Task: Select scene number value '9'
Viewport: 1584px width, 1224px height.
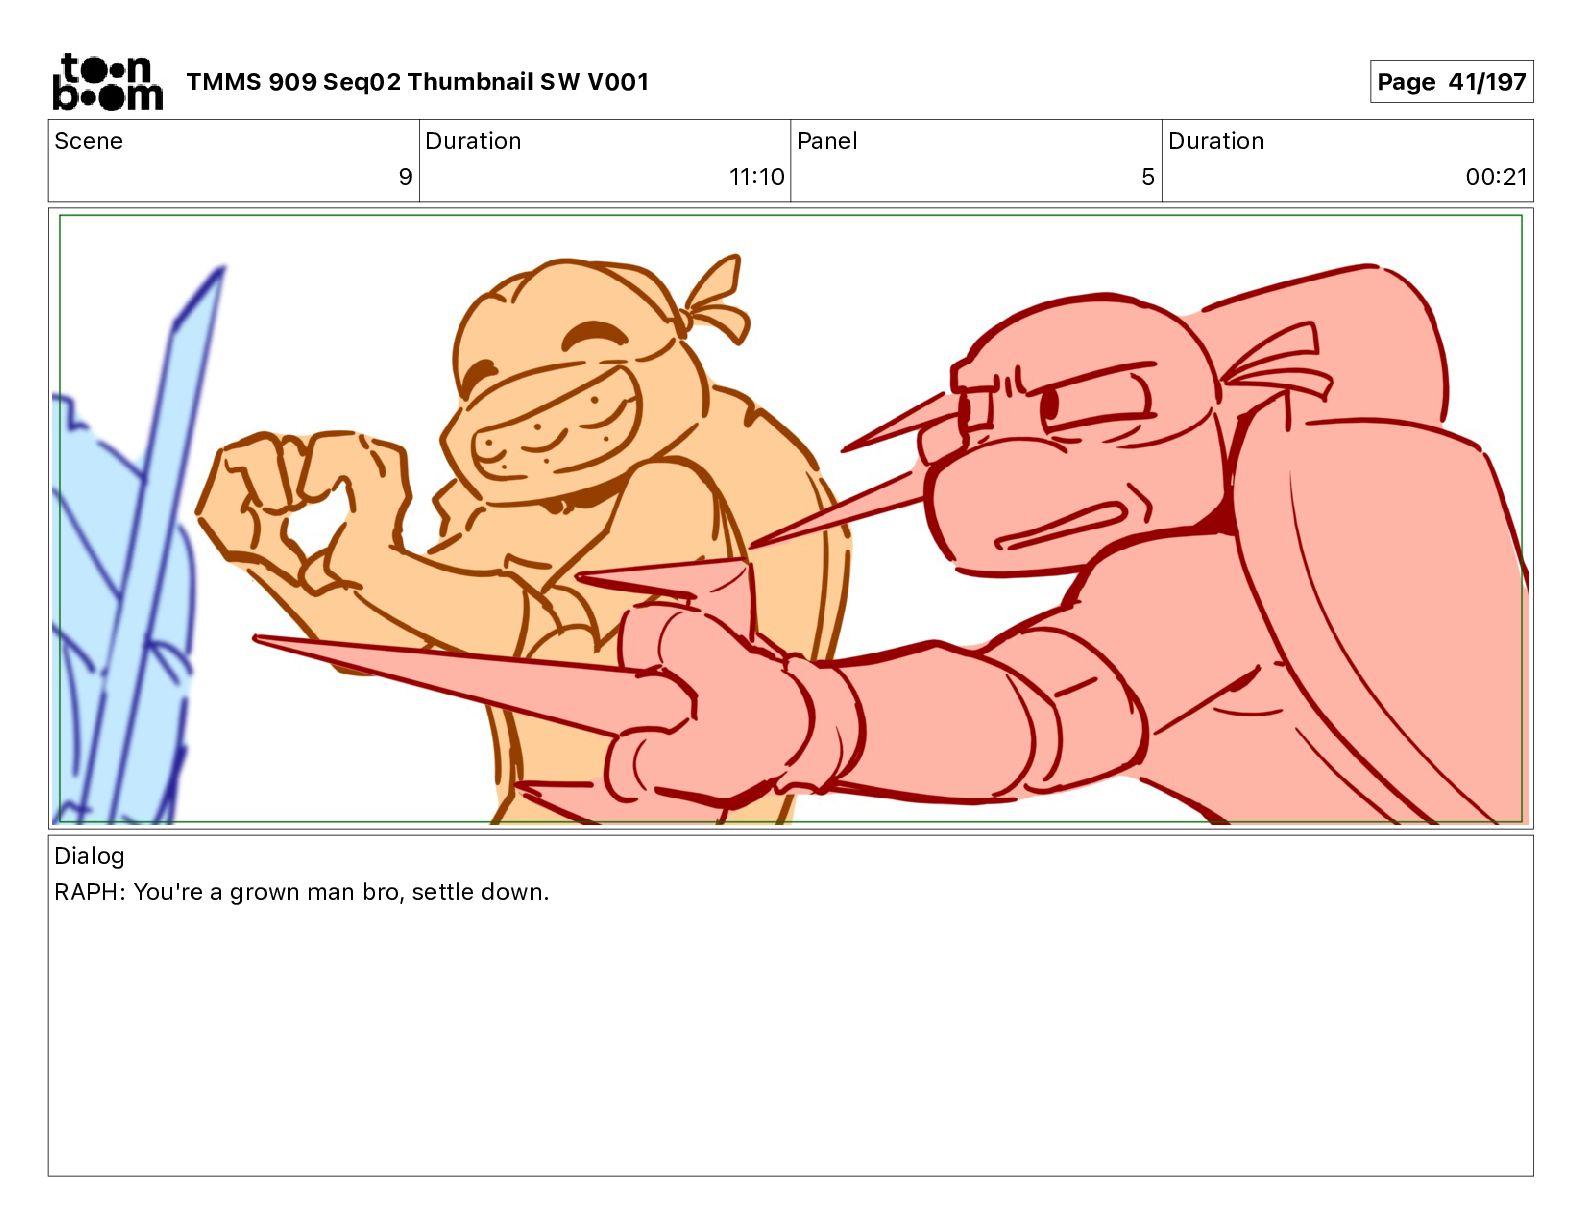Action: (x=405, y=177)
